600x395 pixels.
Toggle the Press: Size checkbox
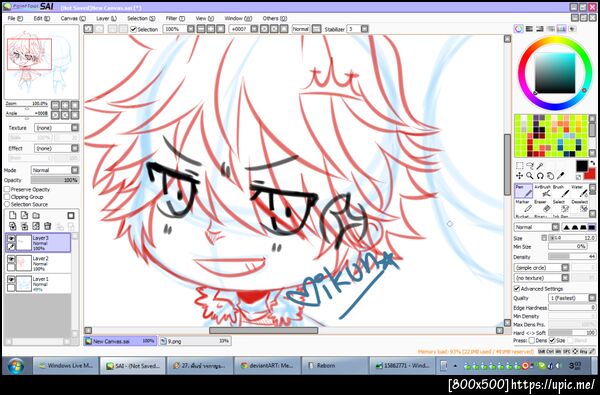pyautogui.click(x=552, y=340)
